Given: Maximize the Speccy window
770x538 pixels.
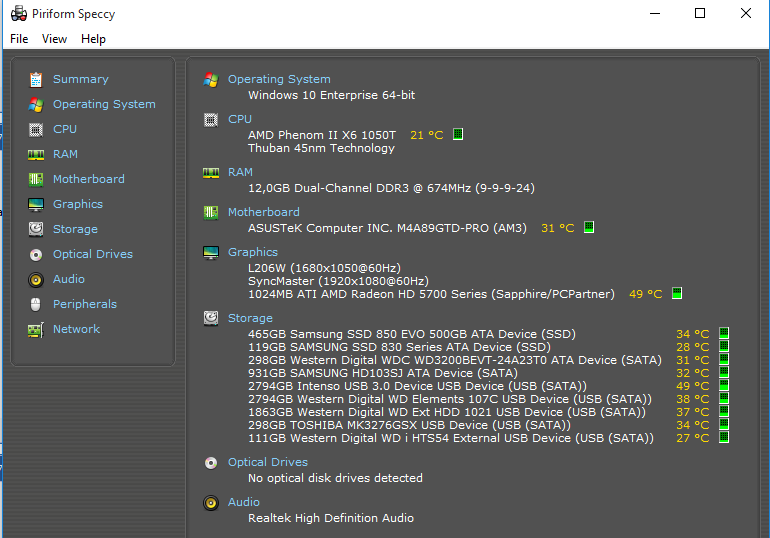Looking at the screenshot, I should click(x=700, y=13).
